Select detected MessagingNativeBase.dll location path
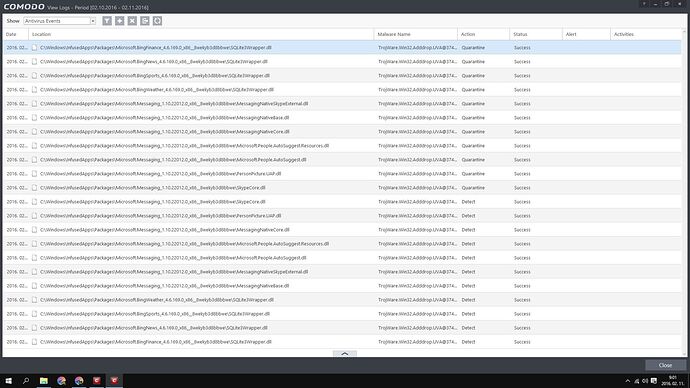This screenshot has width=690, height=388. point(165,286)
